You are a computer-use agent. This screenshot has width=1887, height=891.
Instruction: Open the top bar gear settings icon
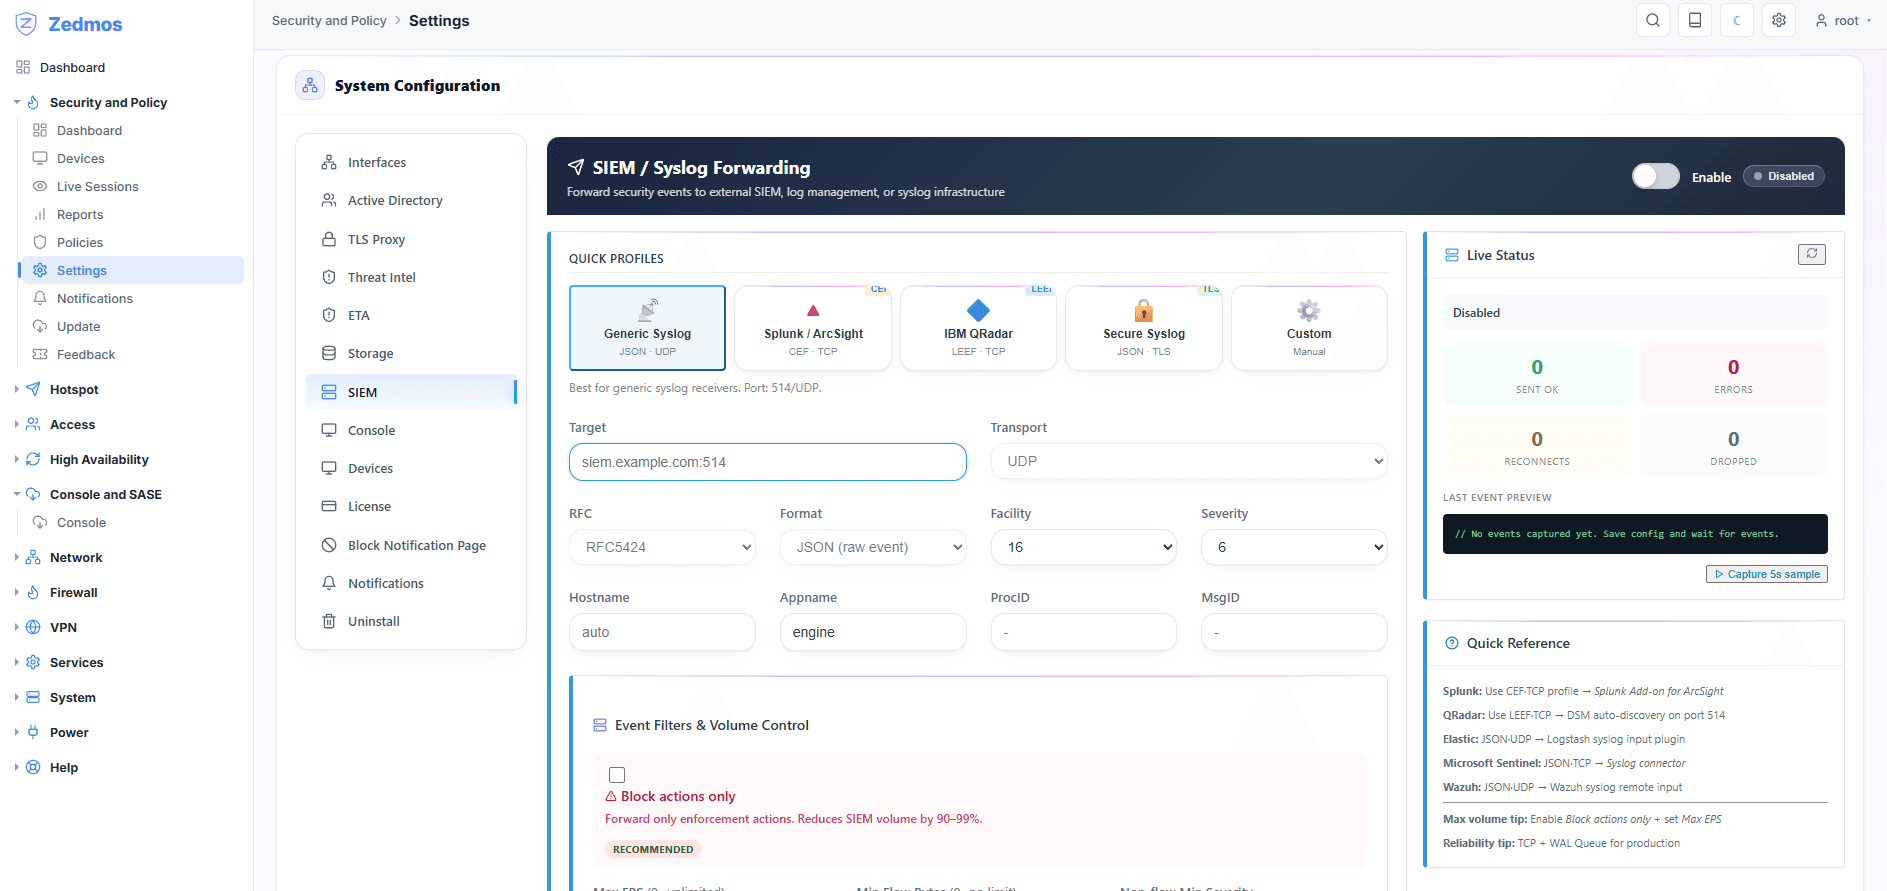click(x=1779, y=20)
